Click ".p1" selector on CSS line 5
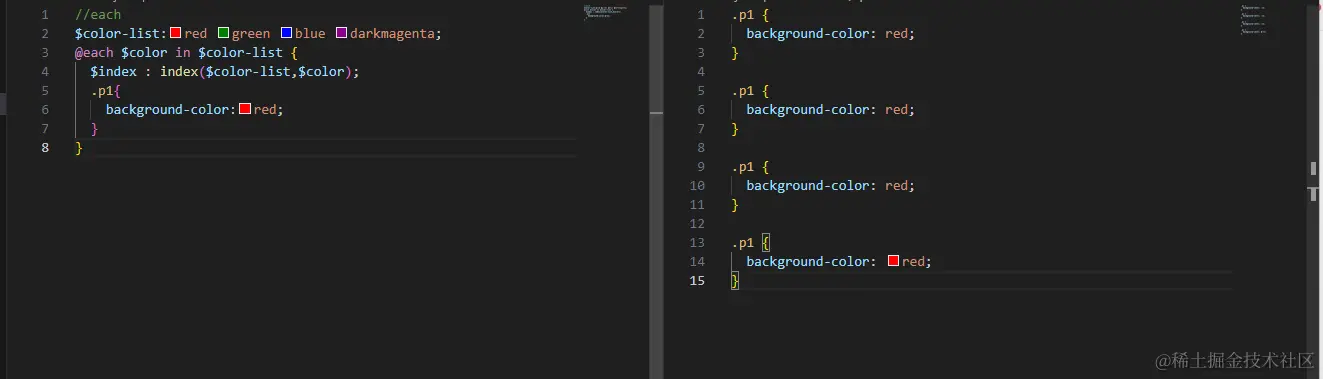Viewport: 1323px width, 379px height. (x=742, y=90)
